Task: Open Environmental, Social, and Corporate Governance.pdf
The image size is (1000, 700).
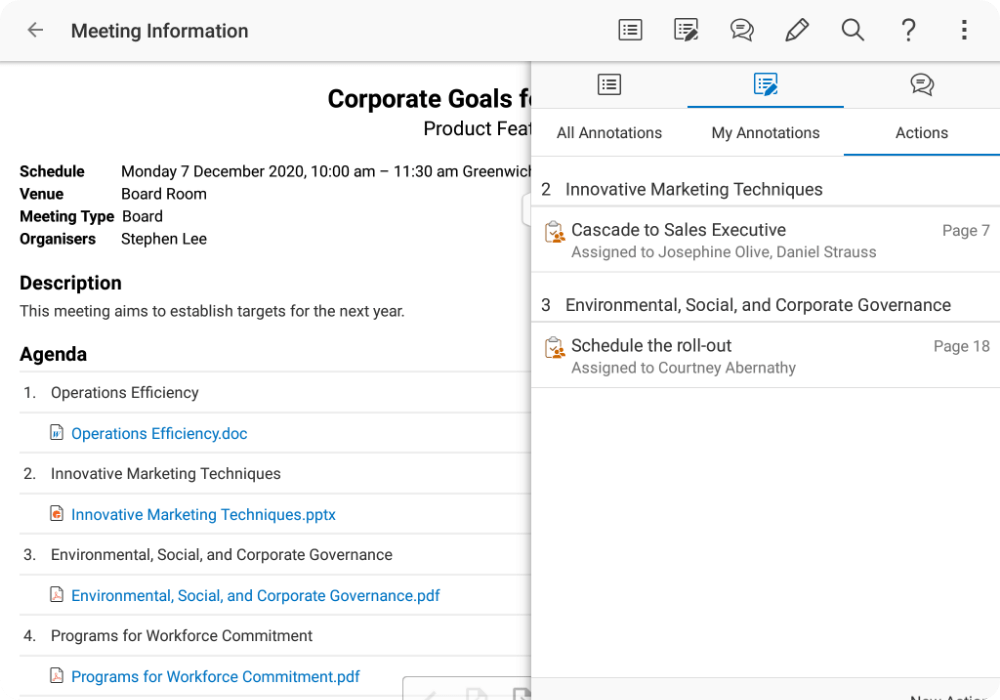Action: tap(255, 596)
